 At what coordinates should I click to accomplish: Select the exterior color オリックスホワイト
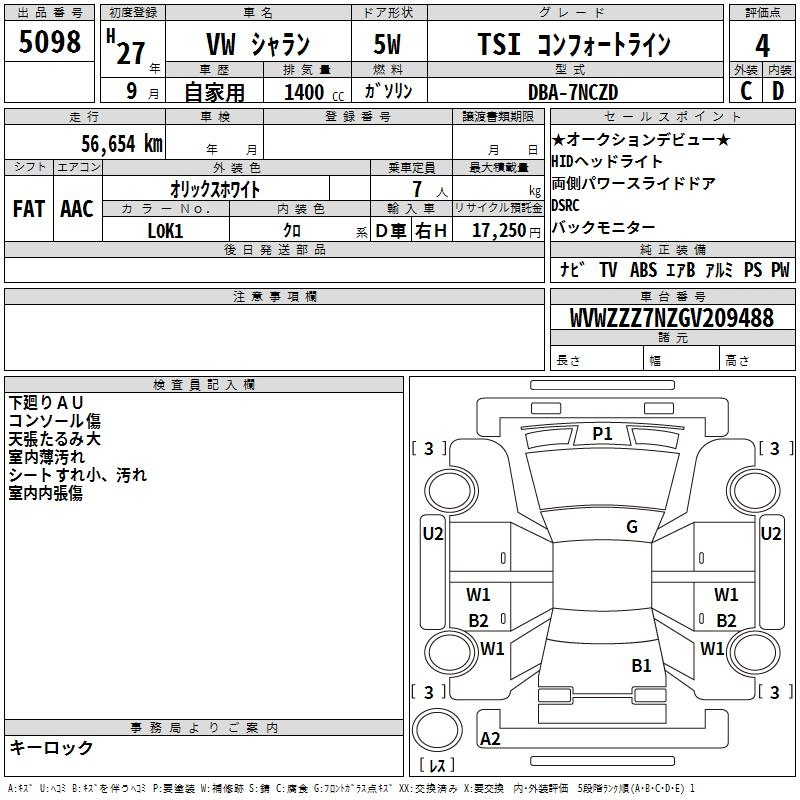[215, 188]
